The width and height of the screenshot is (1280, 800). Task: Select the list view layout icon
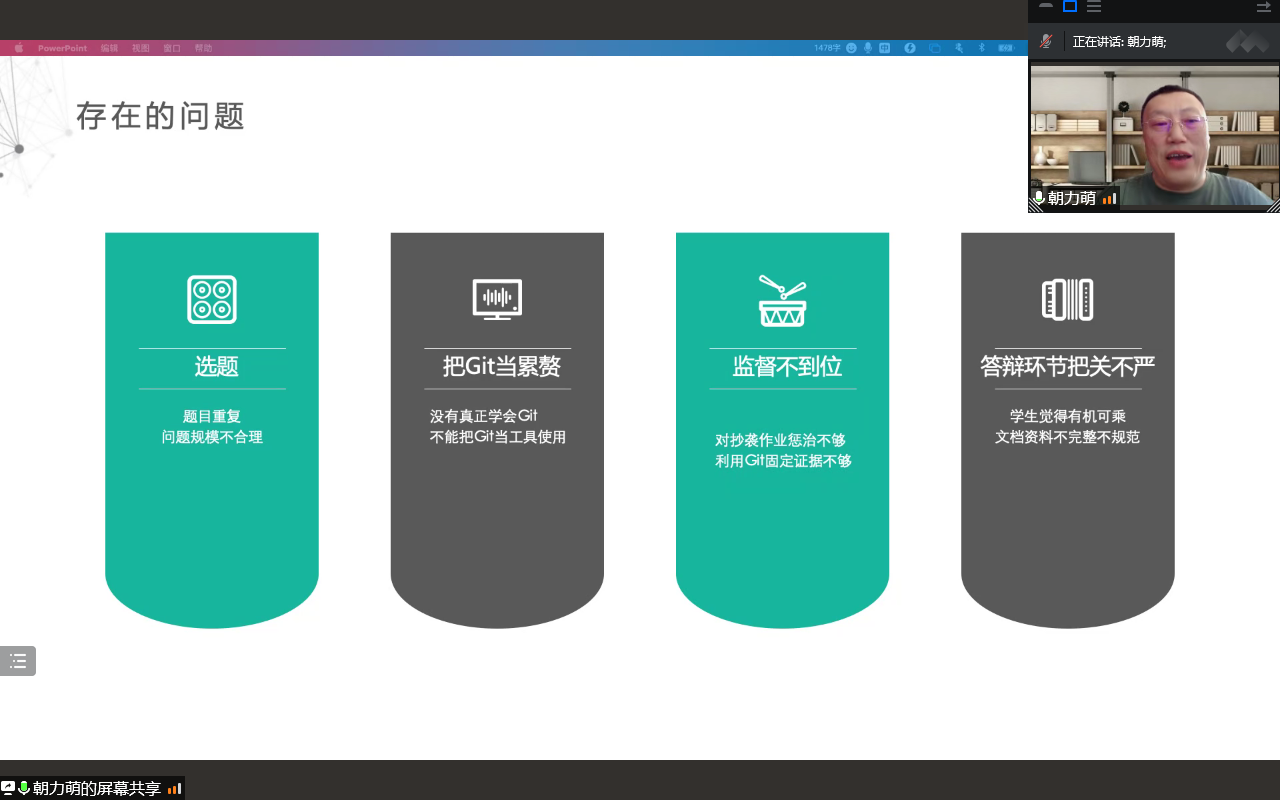(1094, 6)
